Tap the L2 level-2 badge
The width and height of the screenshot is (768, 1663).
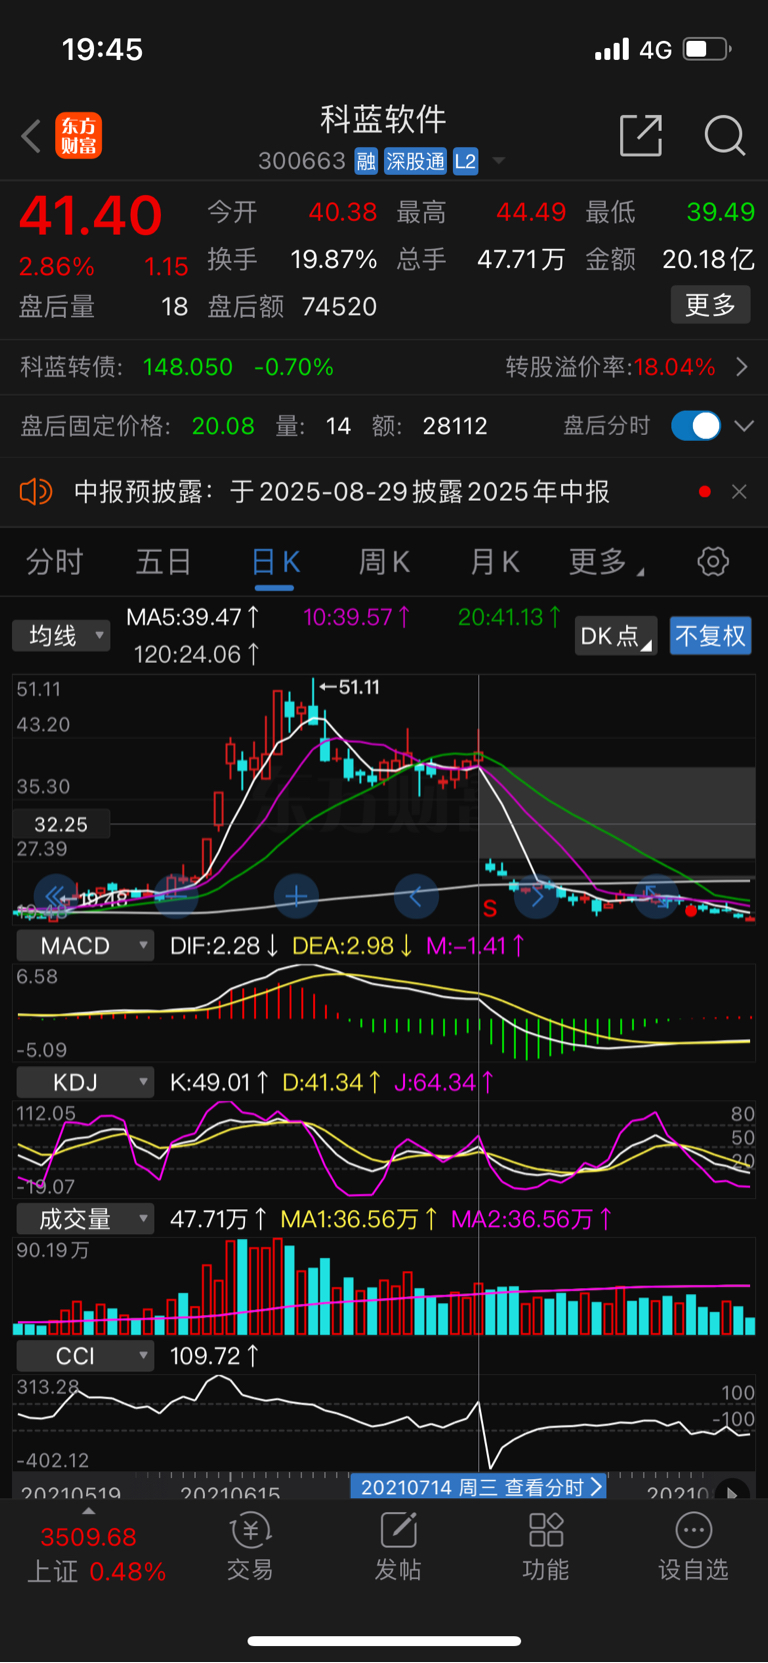point(465,161)
